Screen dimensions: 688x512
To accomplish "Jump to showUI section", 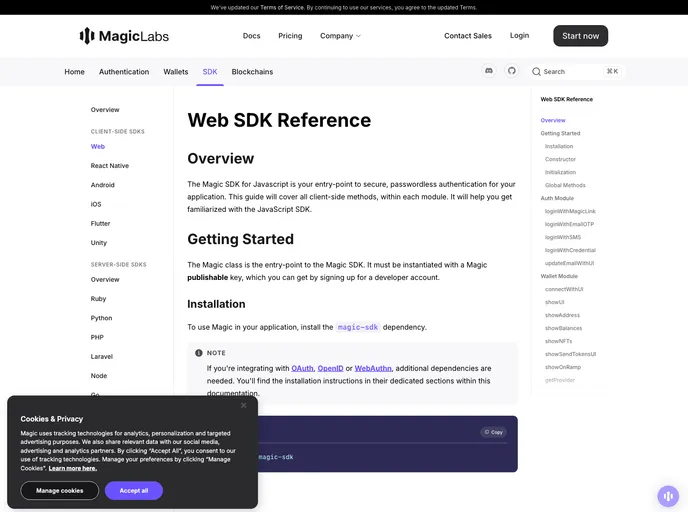I will click(555, 302).
